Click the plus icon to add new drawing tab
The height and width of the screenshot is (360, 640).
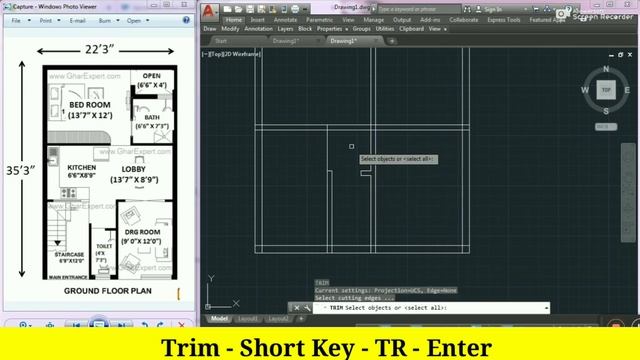pos(392,41)
